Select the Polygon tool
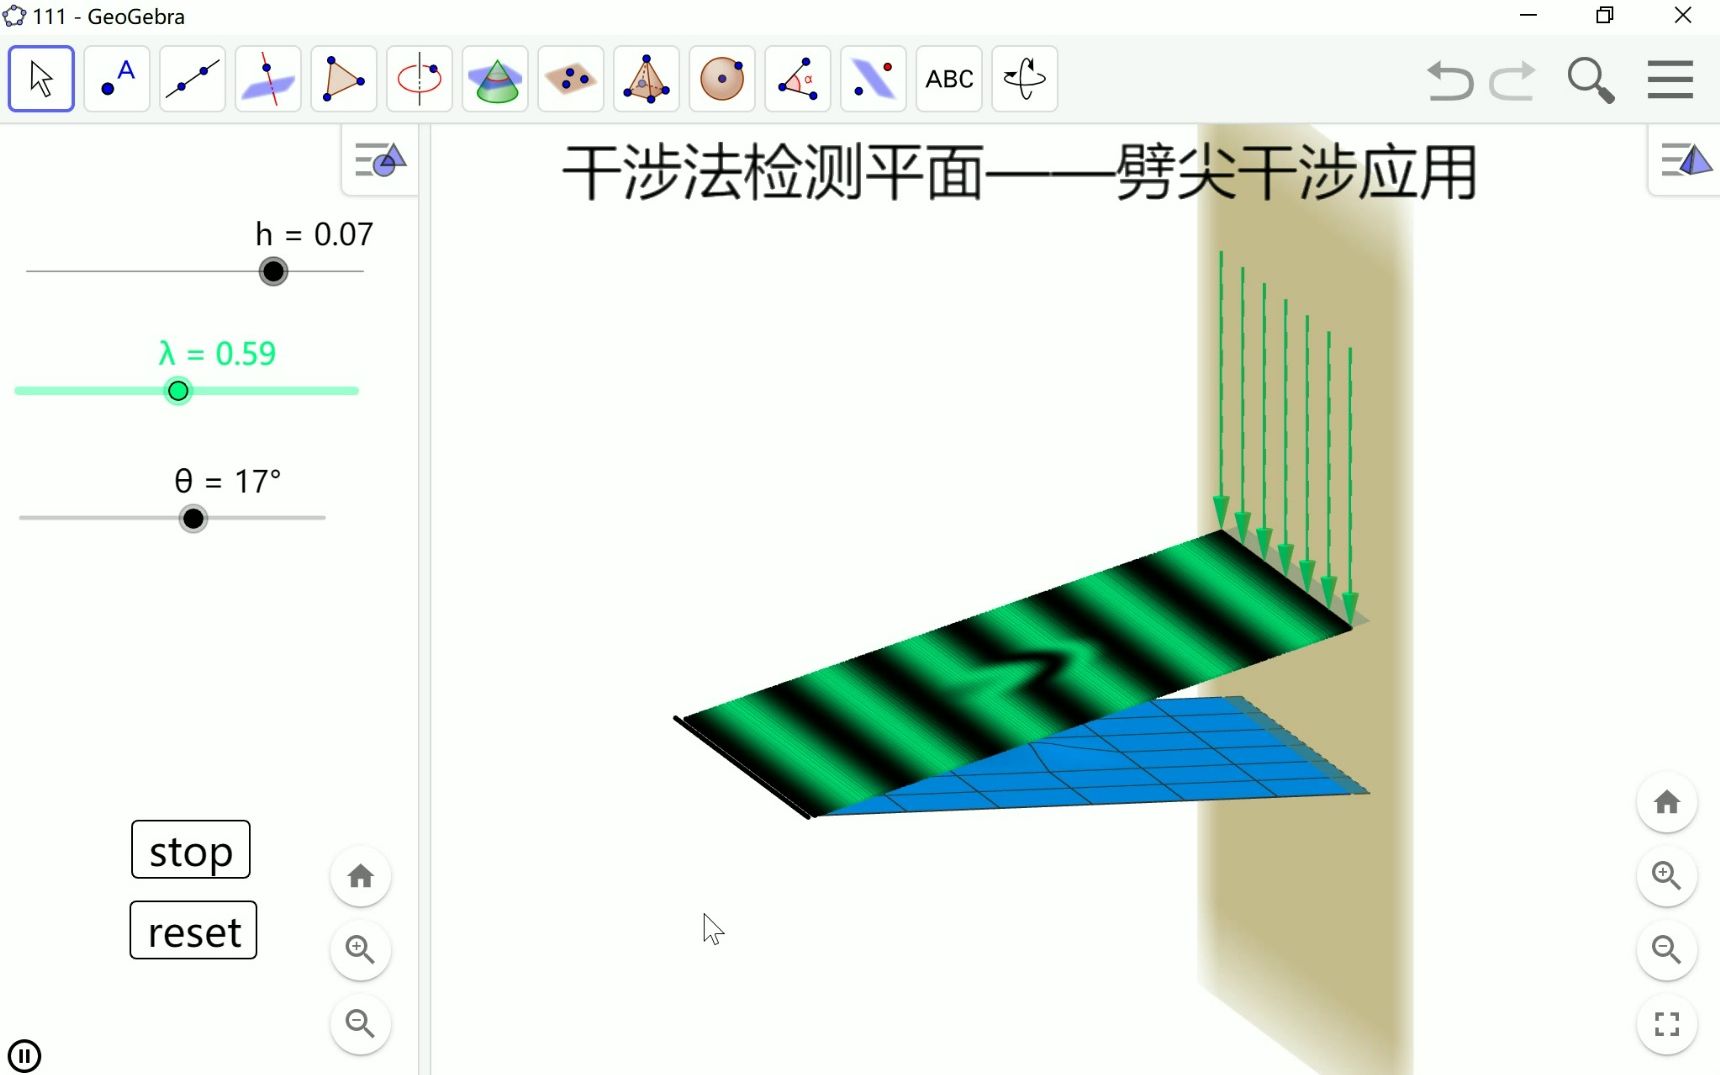 tap(344, 78)
